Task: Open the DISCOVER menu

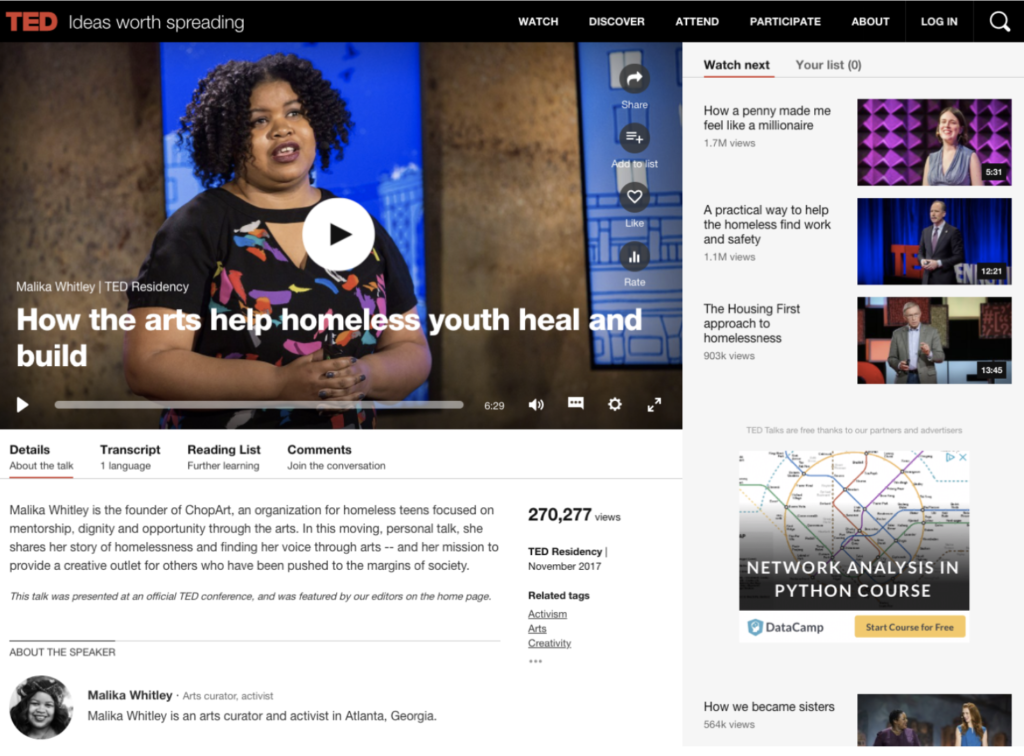Action: click(x=616, y=22)
